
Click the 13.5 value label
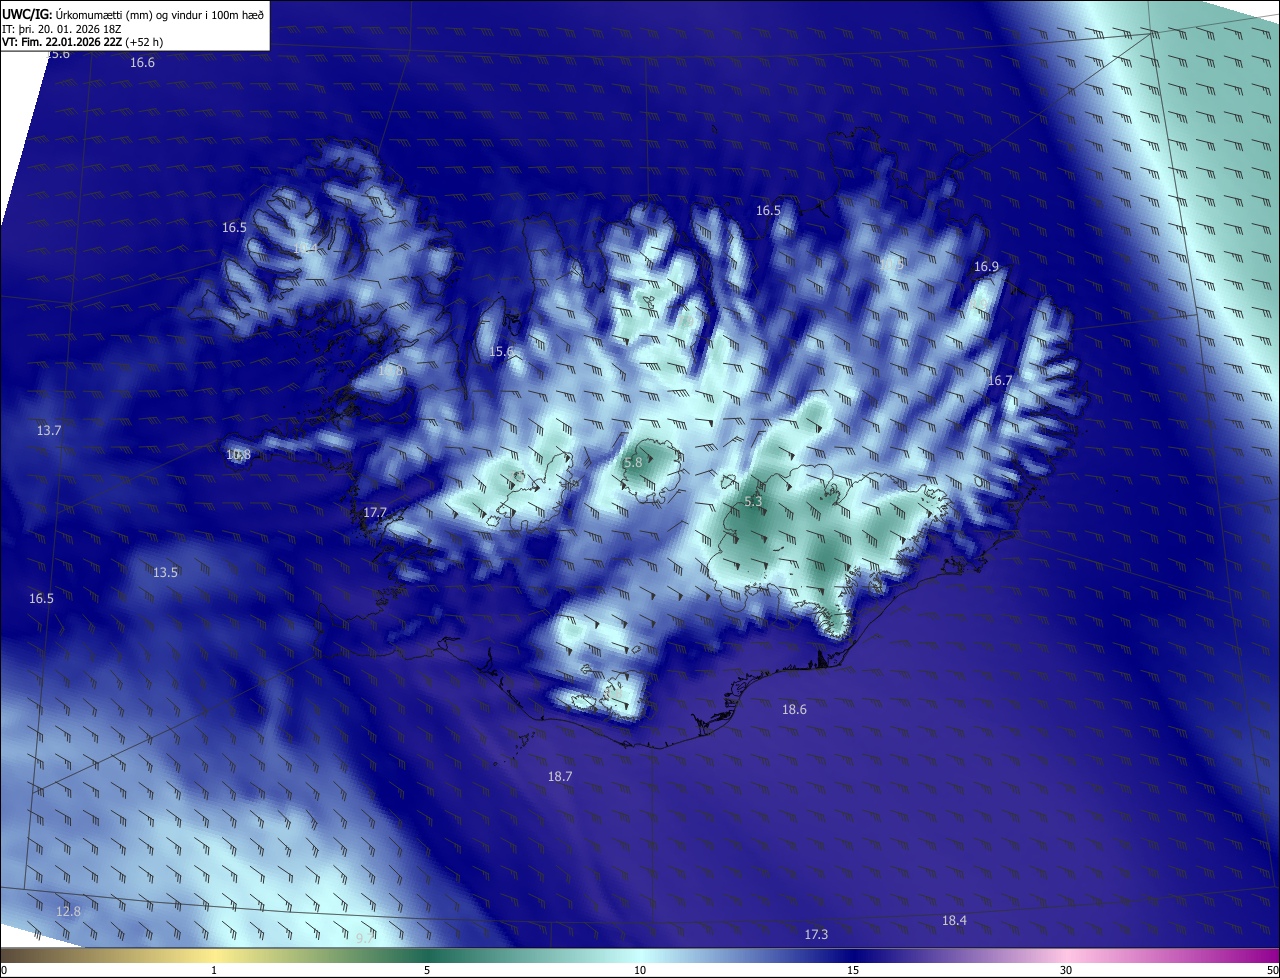click(x=166, y=573)
